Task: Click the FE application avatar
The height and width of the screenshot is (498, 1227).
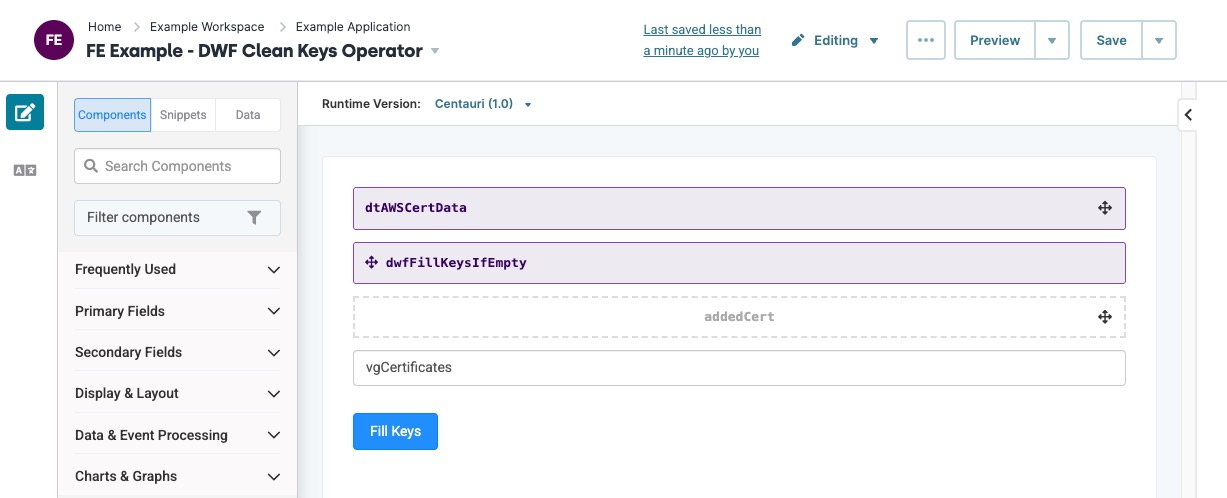Action: [x=53, y=41]
